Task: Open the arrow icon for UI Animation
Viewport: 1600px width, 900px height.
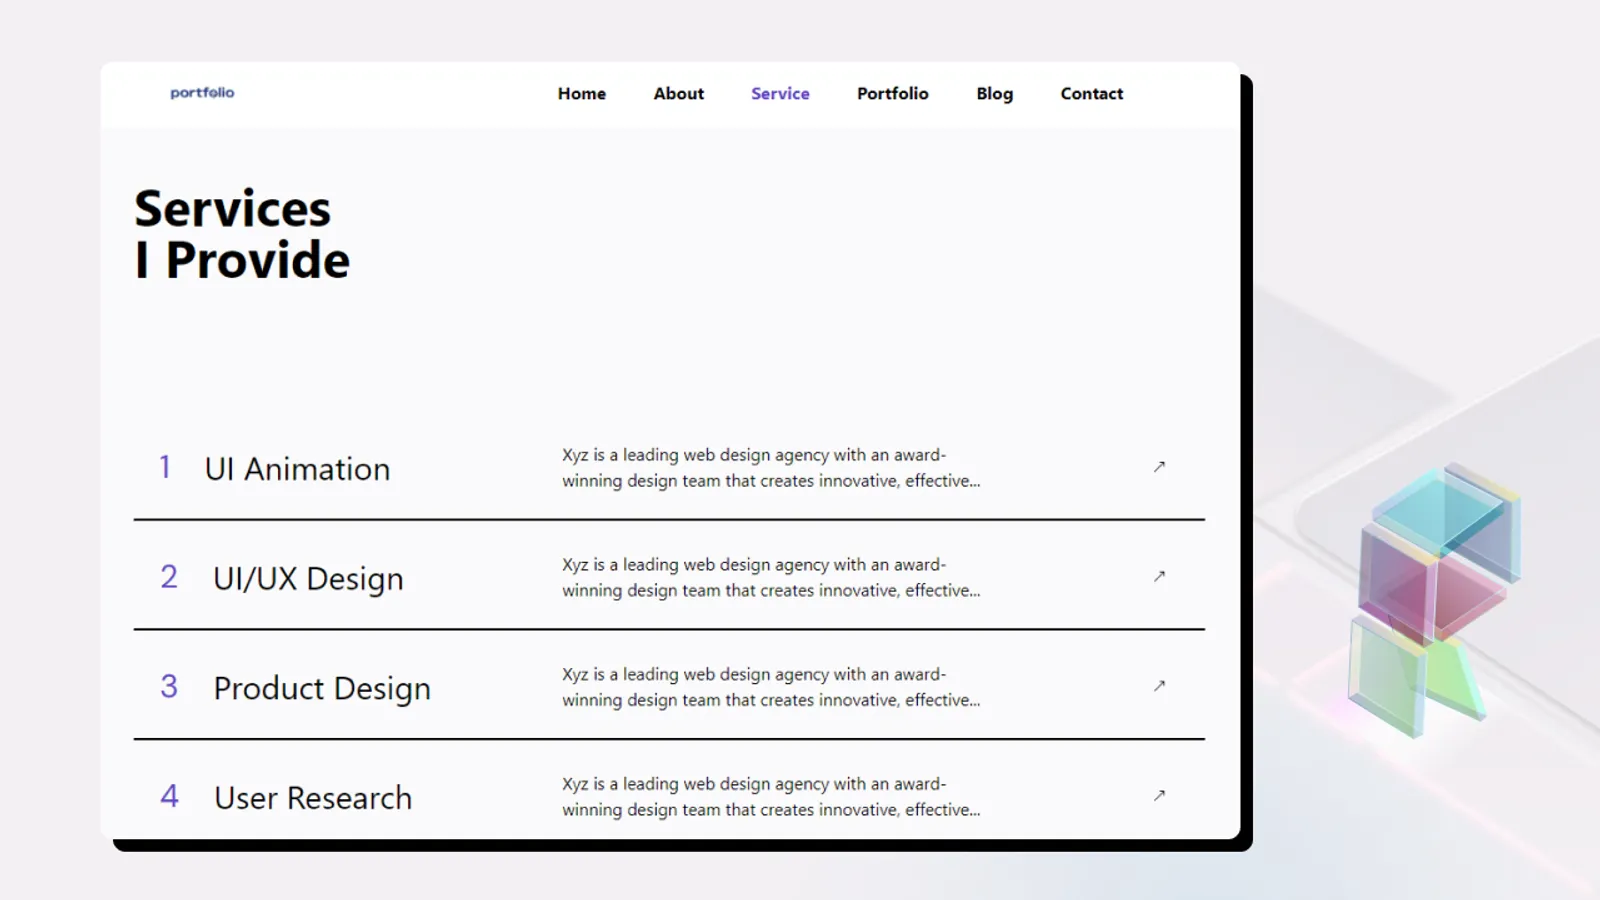Action: coord(1159,467)
